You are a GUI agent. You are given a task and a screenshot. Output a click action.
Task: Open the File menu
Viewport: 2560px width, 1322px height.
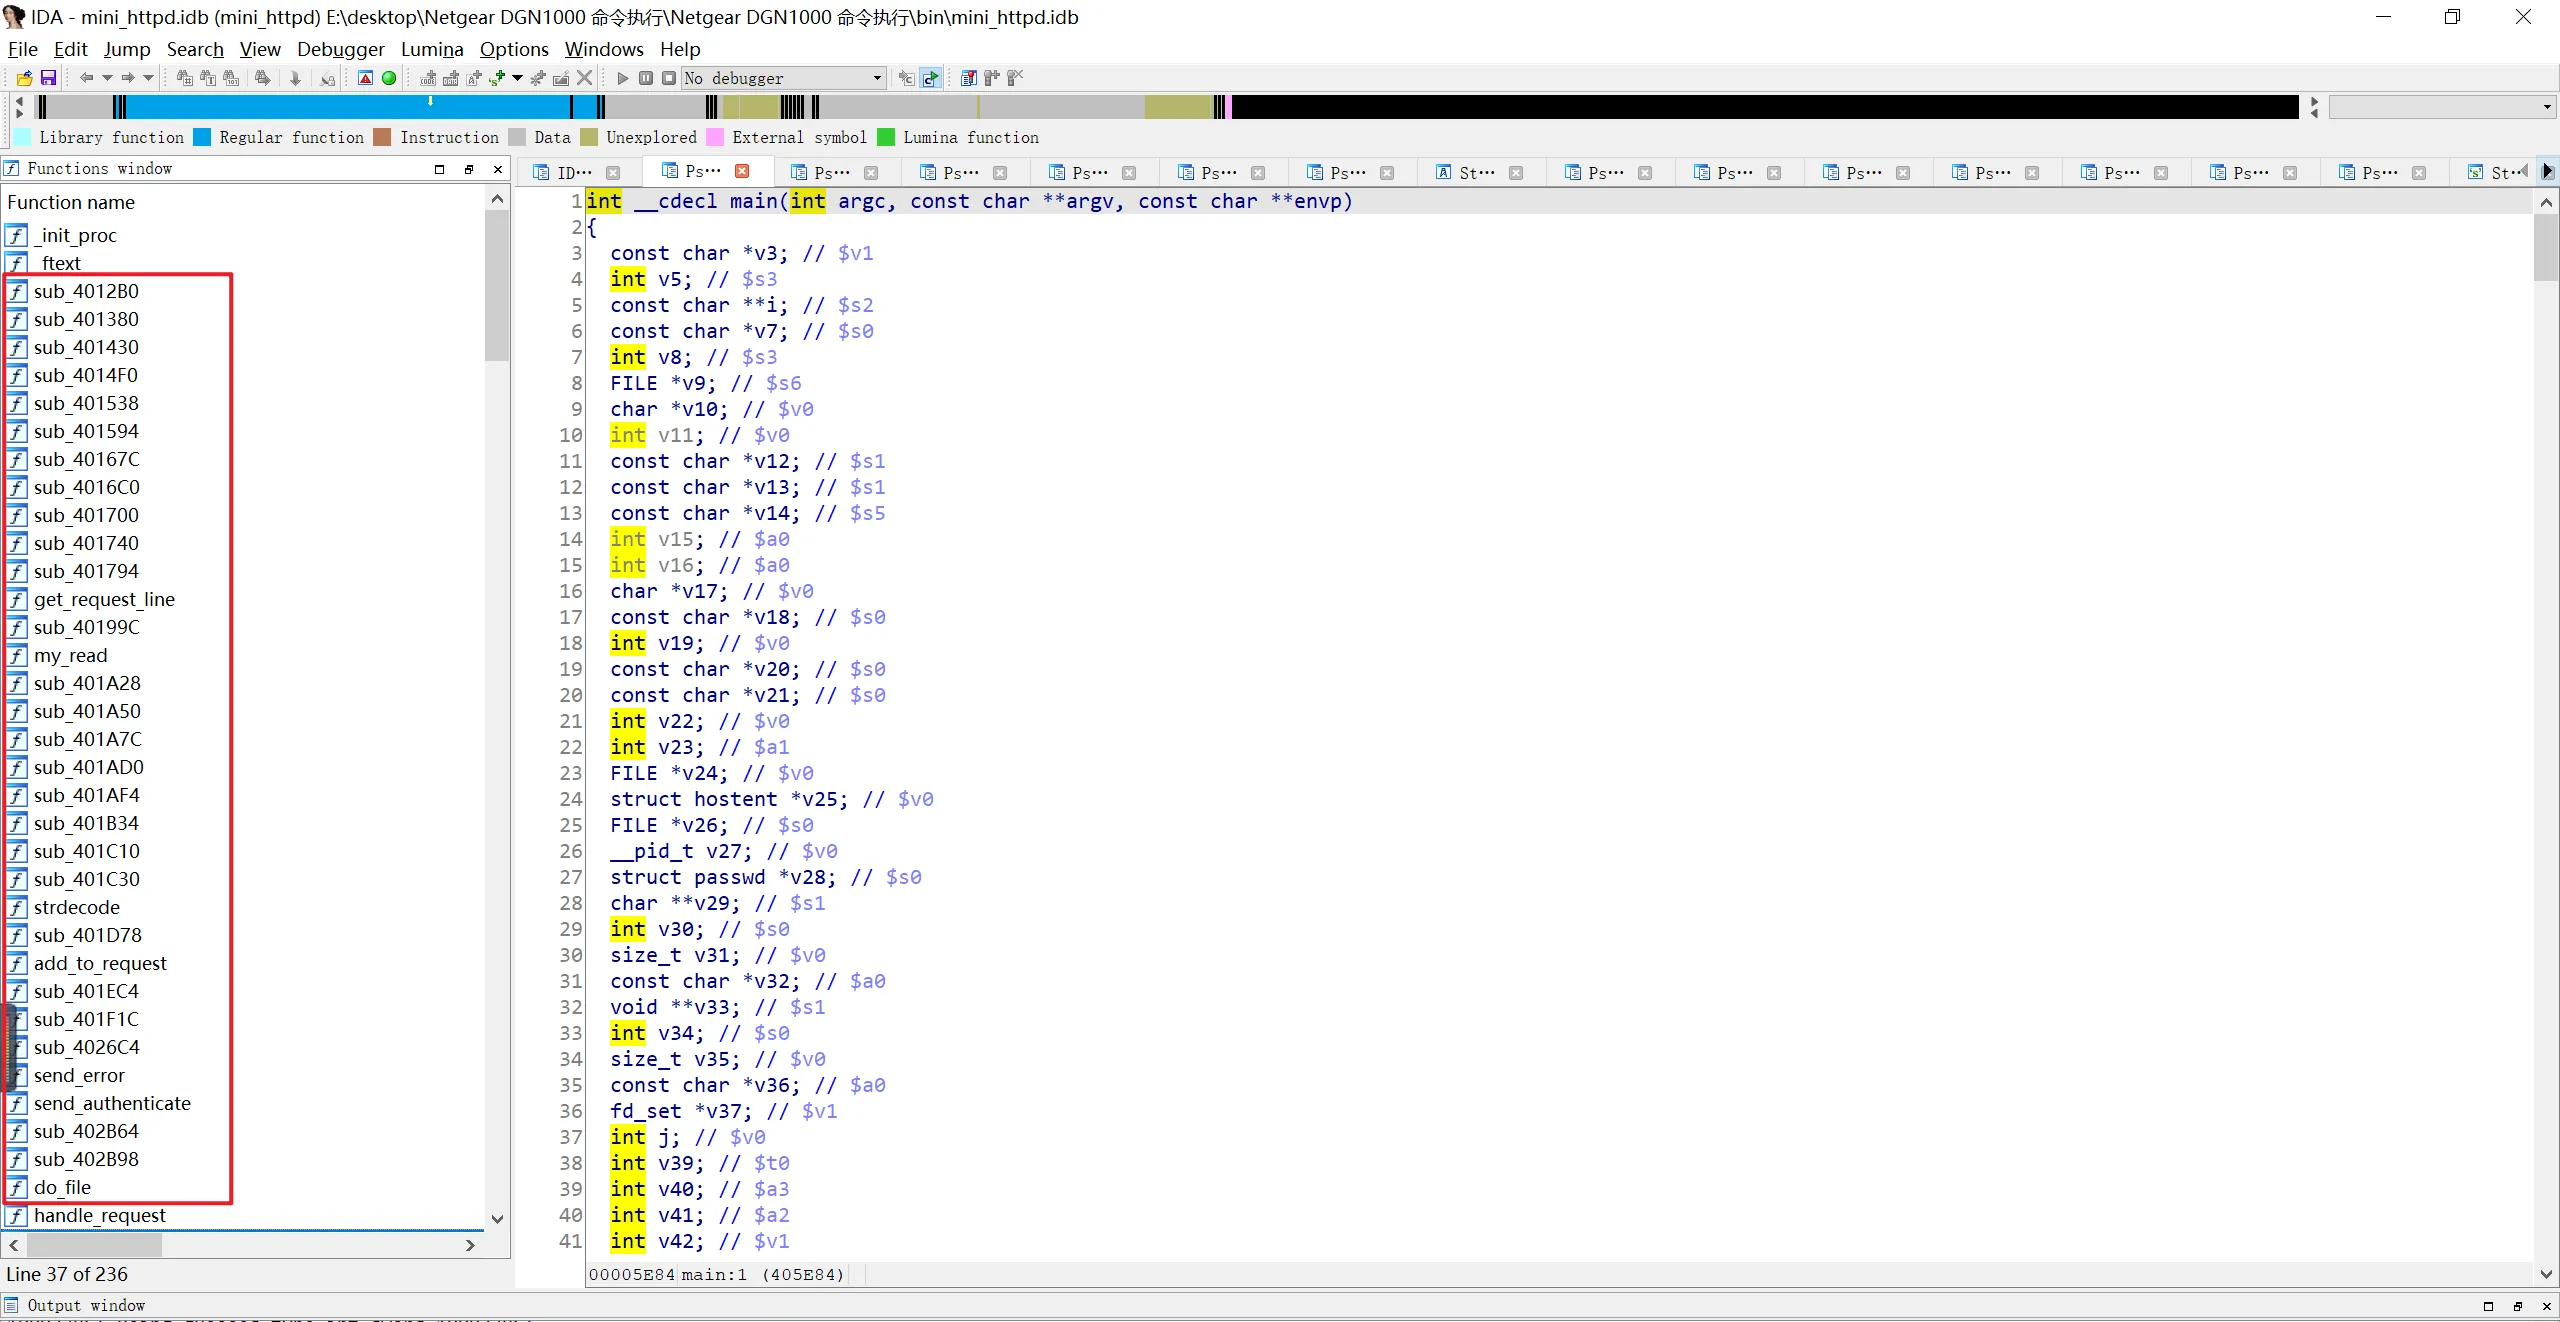point(22,49)
